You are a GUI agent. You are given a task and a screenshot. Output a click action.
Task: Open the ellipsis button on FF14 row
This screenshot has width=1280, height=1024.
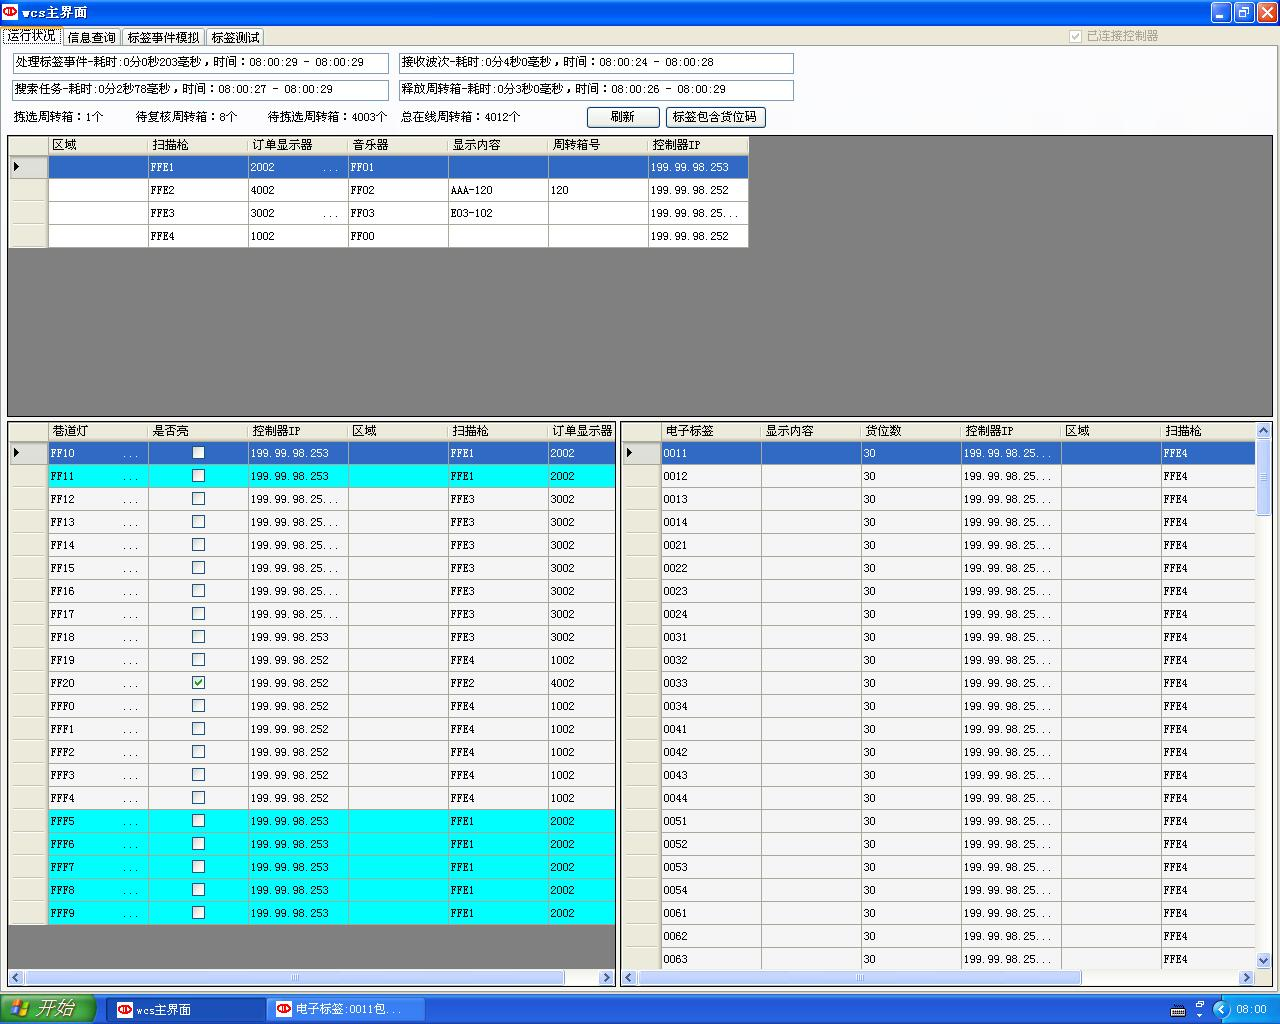click(x=131, y=546)
